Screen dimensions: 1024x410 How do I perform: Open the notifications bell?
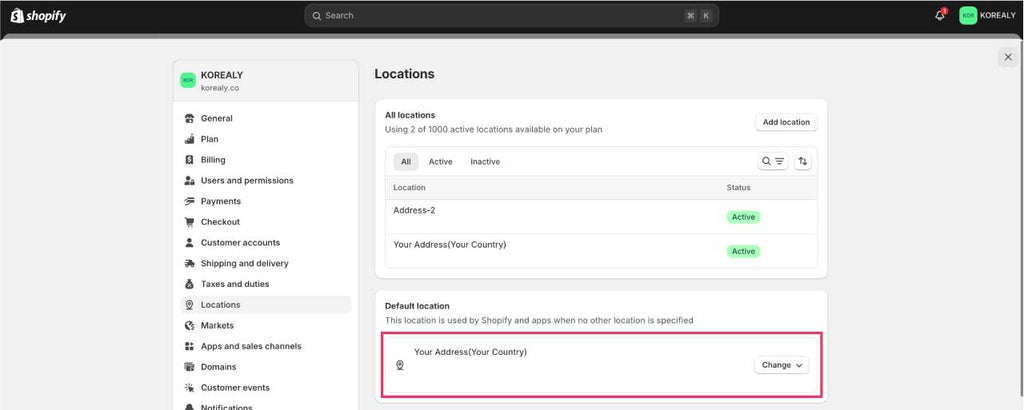pos(939,16)
